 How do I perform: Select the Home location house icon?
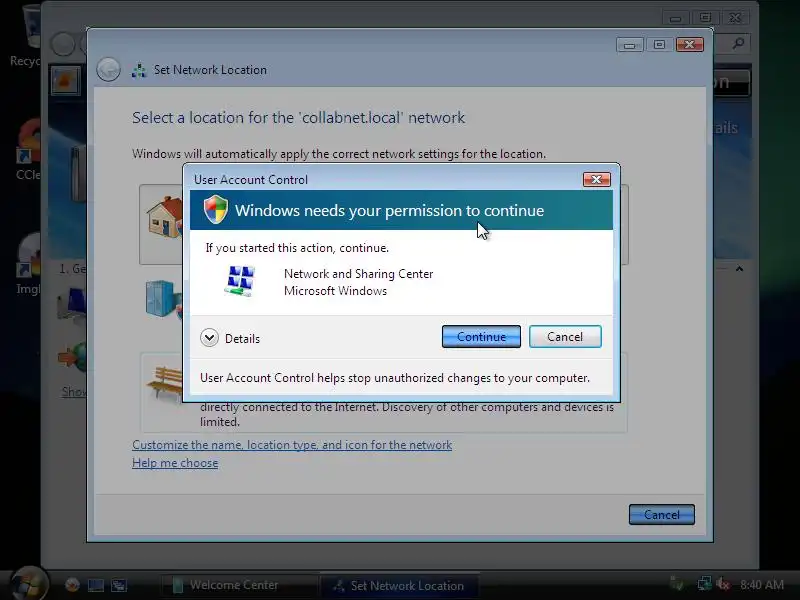coord(164,218)
